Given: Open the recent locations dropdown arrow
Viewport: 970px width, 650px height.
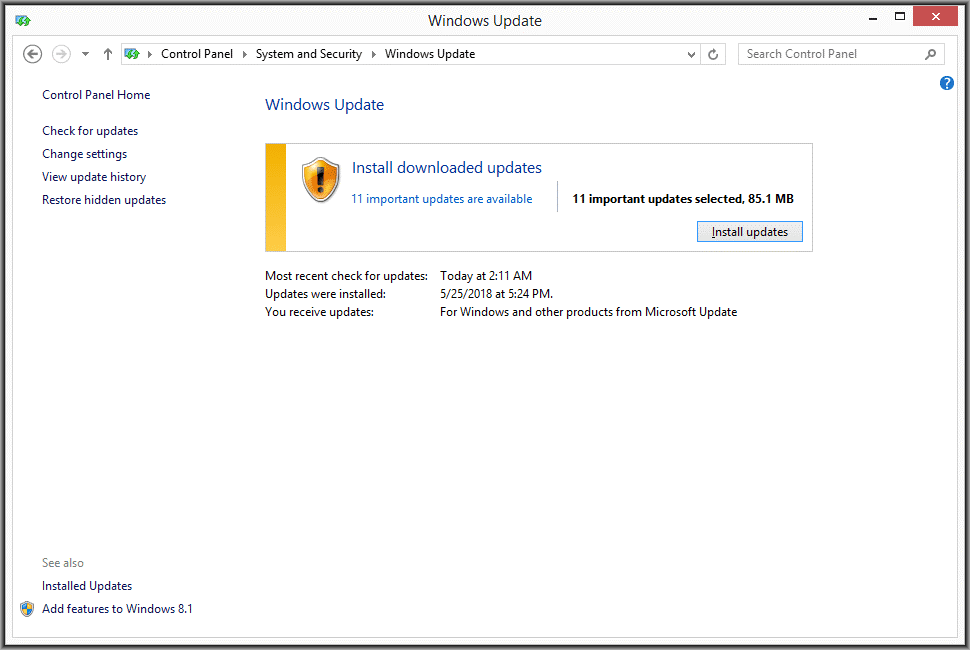Looking at the screenshot, I should tap(85, 54).
